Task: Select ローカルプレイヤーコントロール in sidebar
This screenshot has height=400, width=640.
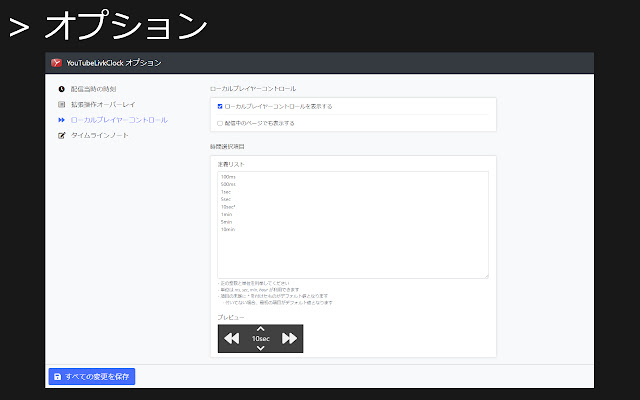Action: [119, 120]
